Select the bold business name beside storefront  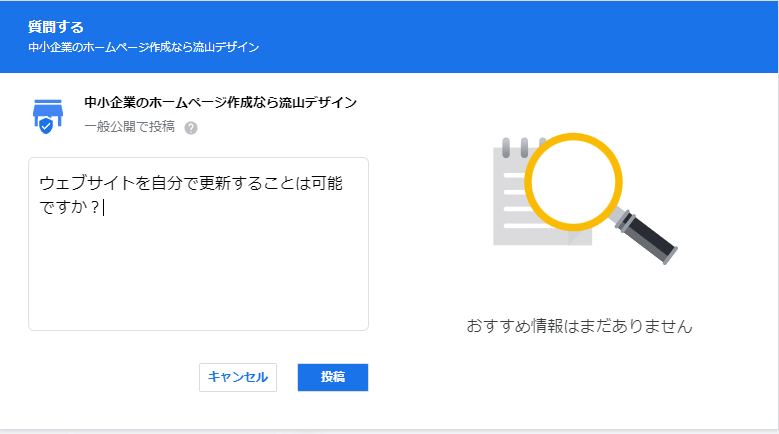click(x=221, y=102)
